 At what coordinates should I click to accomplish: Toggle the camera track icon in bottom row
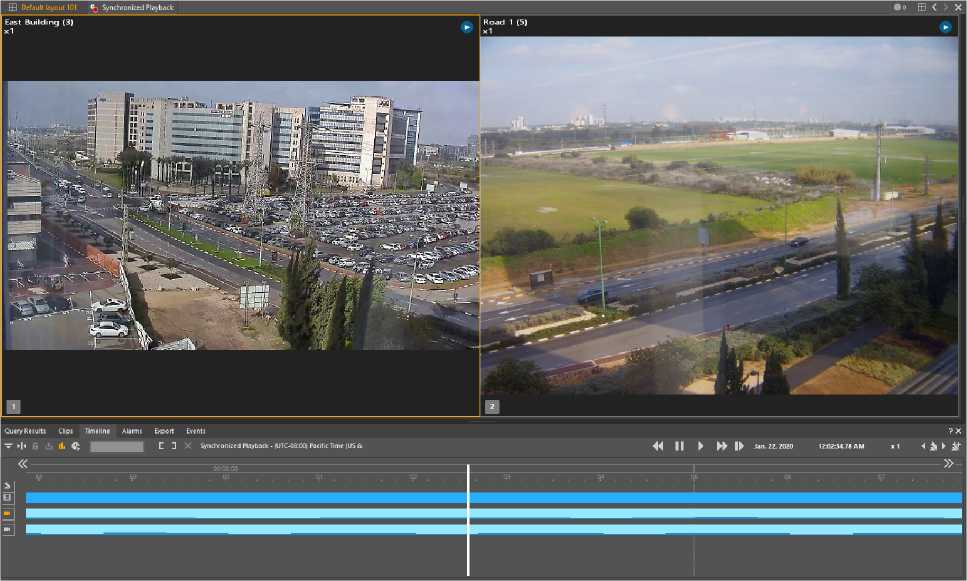(7, 529)
